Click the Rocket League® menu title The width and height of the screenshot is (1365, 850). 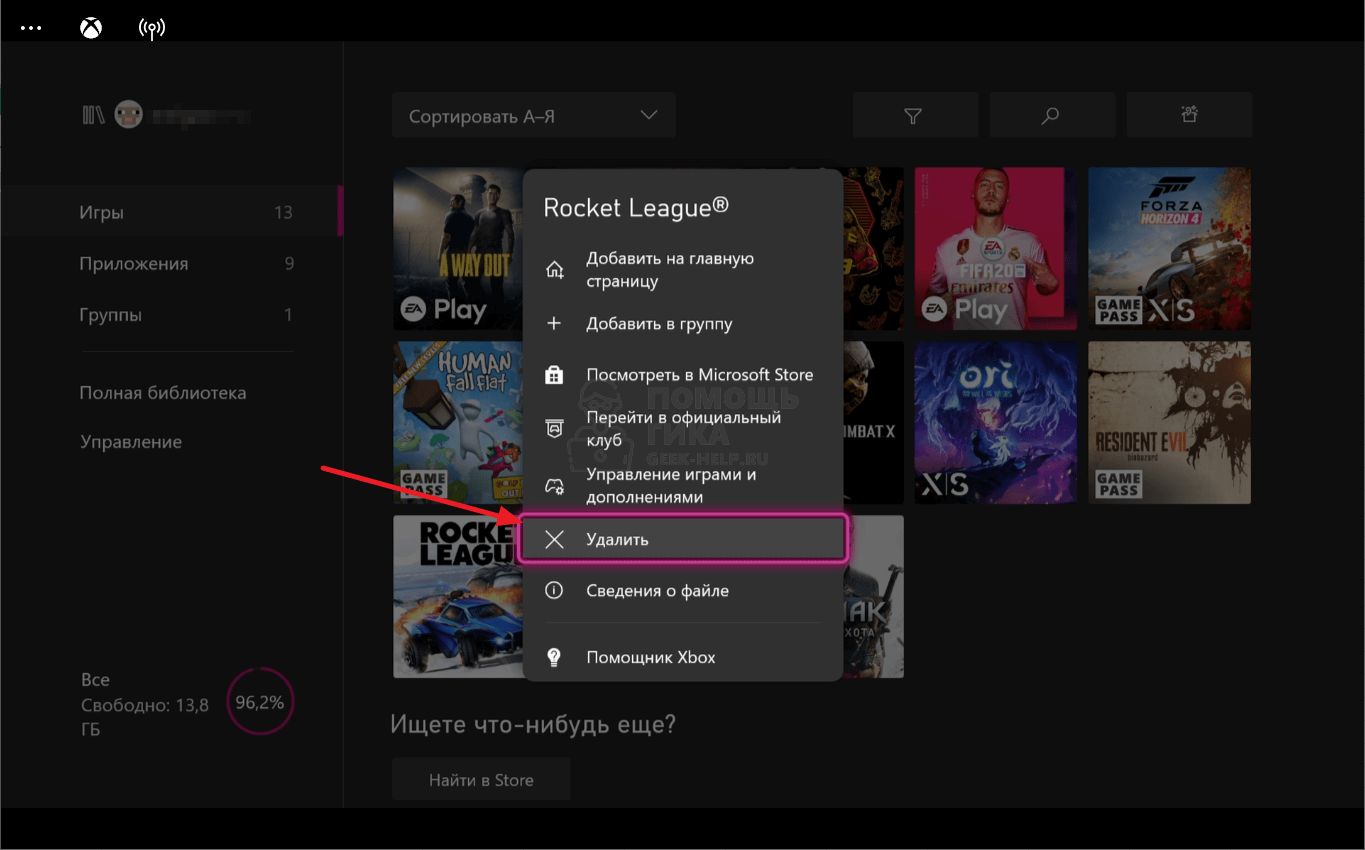pyautogui.click(x=636, y=207)
